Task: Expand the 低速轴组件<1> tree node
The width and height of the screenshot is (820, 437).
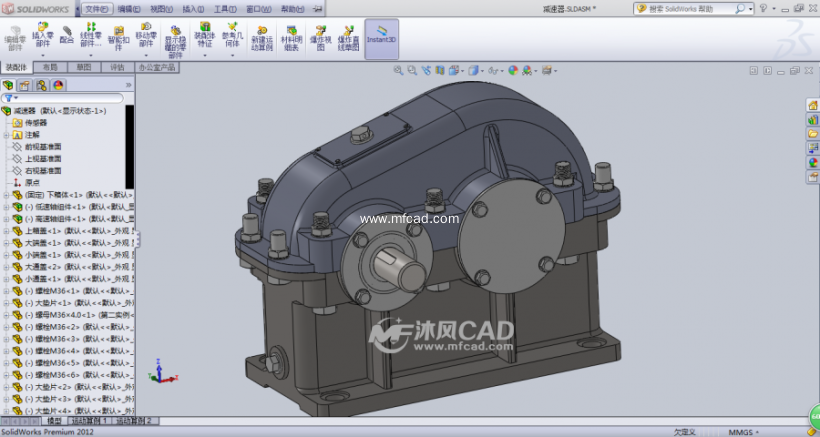Action: (6, 207)
